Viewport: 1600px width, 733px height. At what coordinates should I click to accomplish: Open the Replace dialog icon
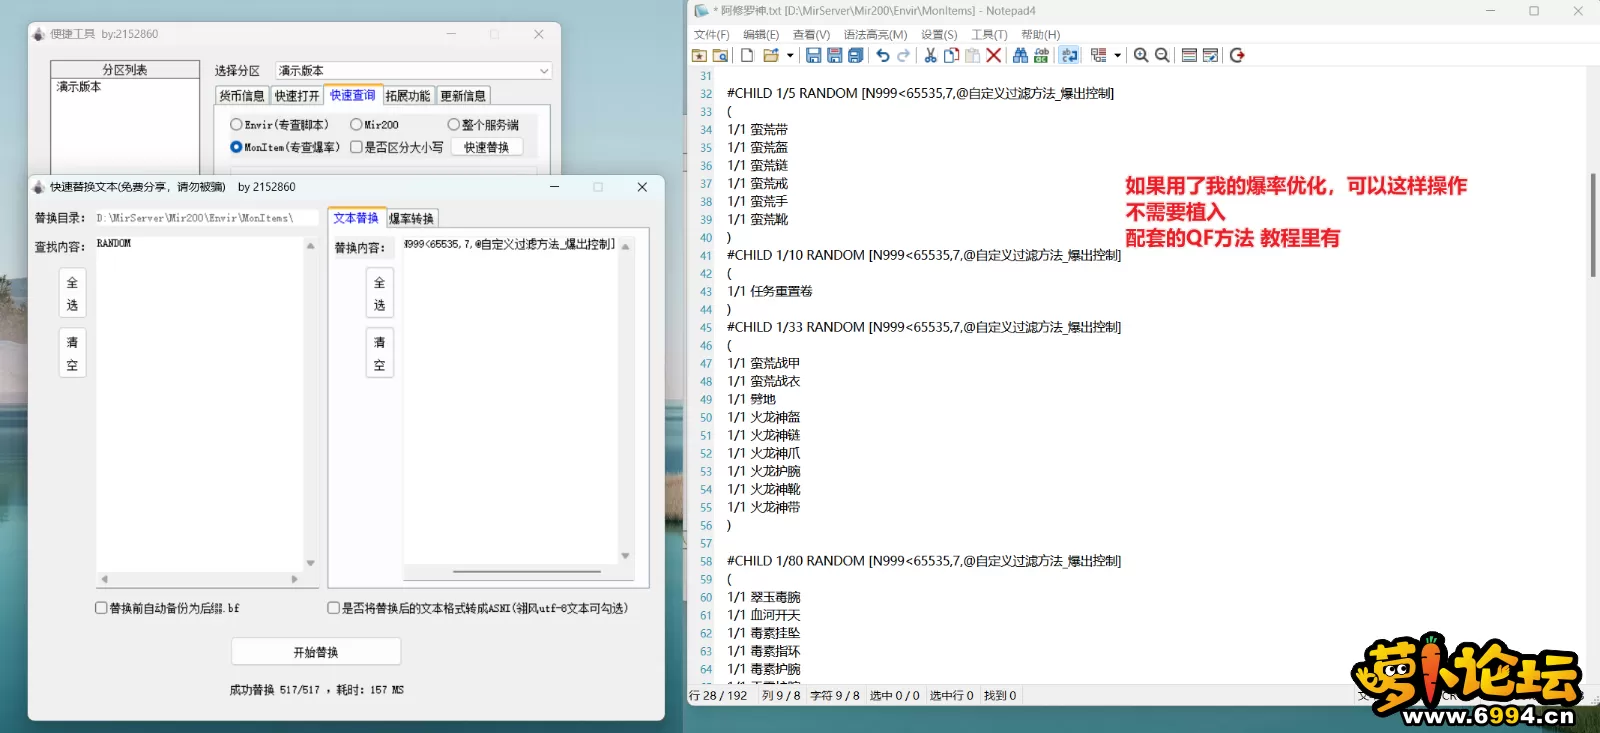click(1041, 55)
